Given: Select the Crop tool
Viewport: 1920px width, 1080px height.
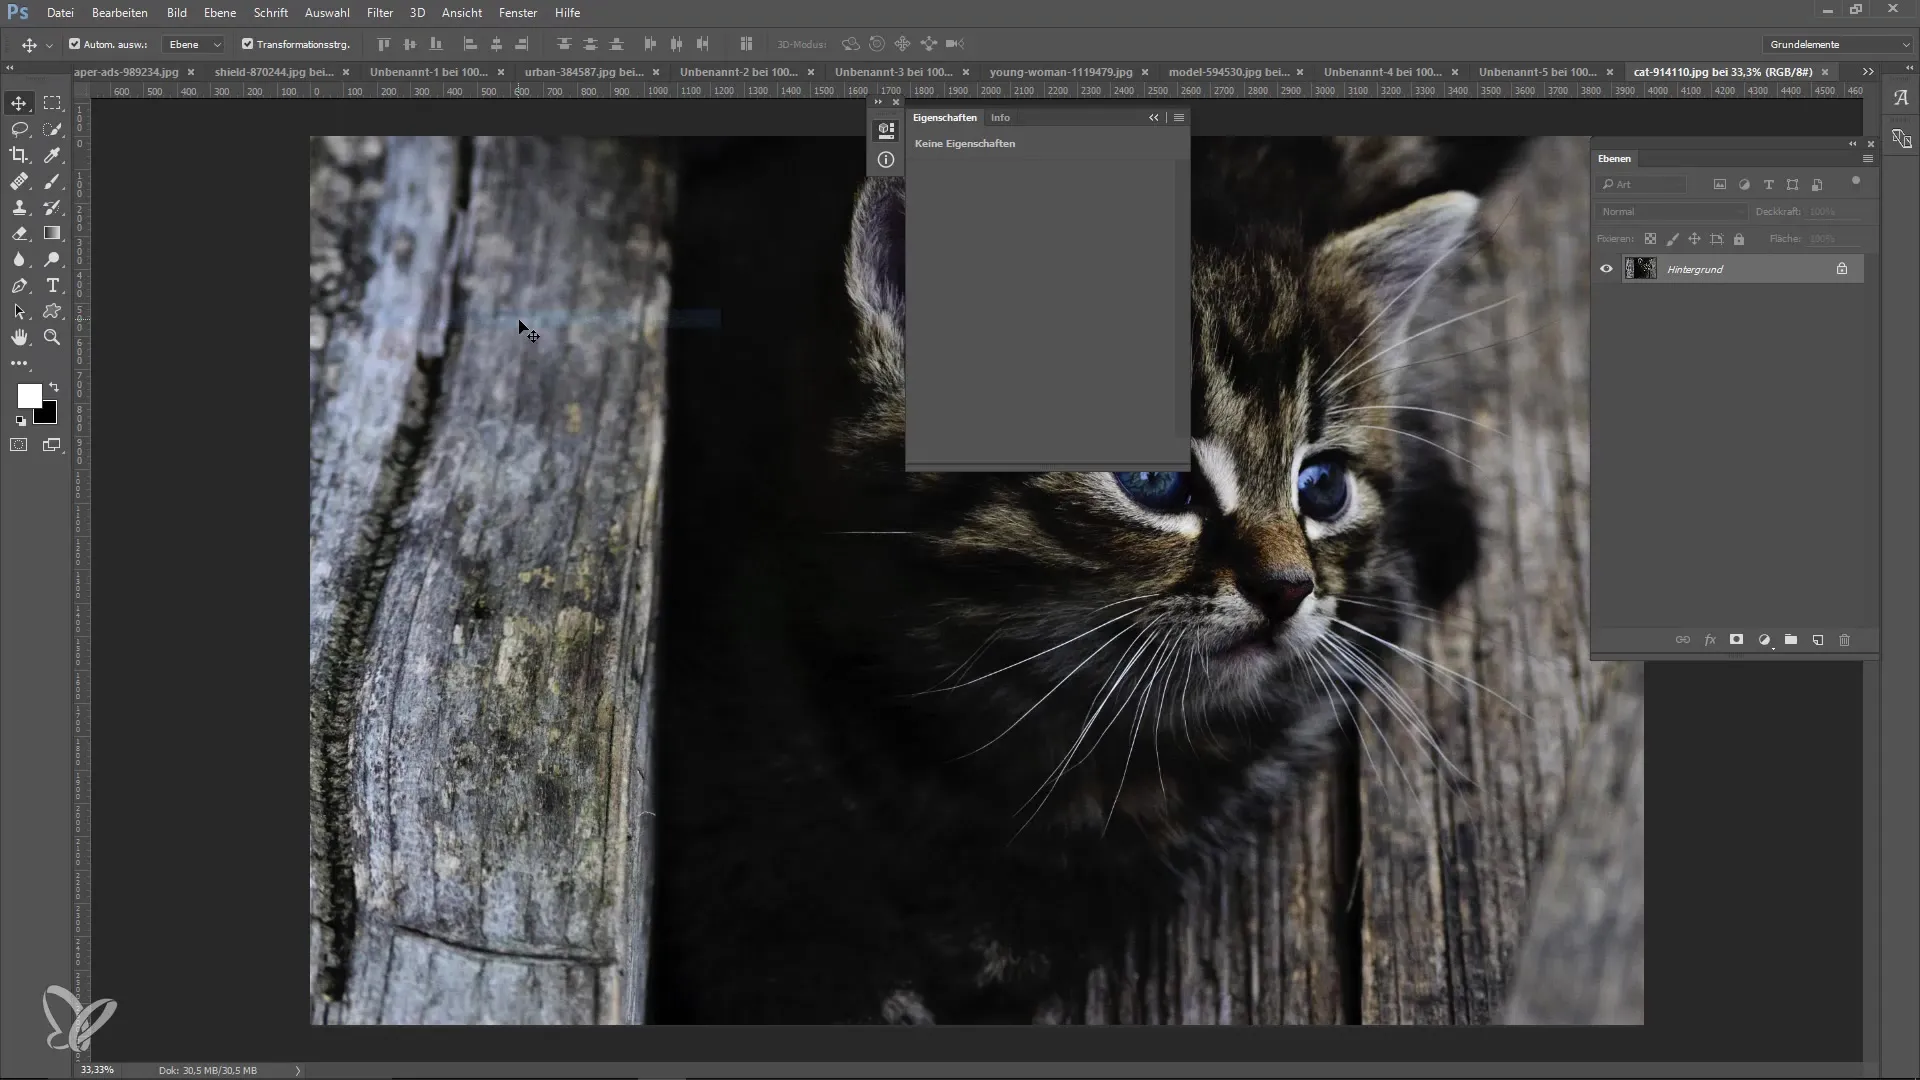Looking at the screenshot, I should (19, 155).
